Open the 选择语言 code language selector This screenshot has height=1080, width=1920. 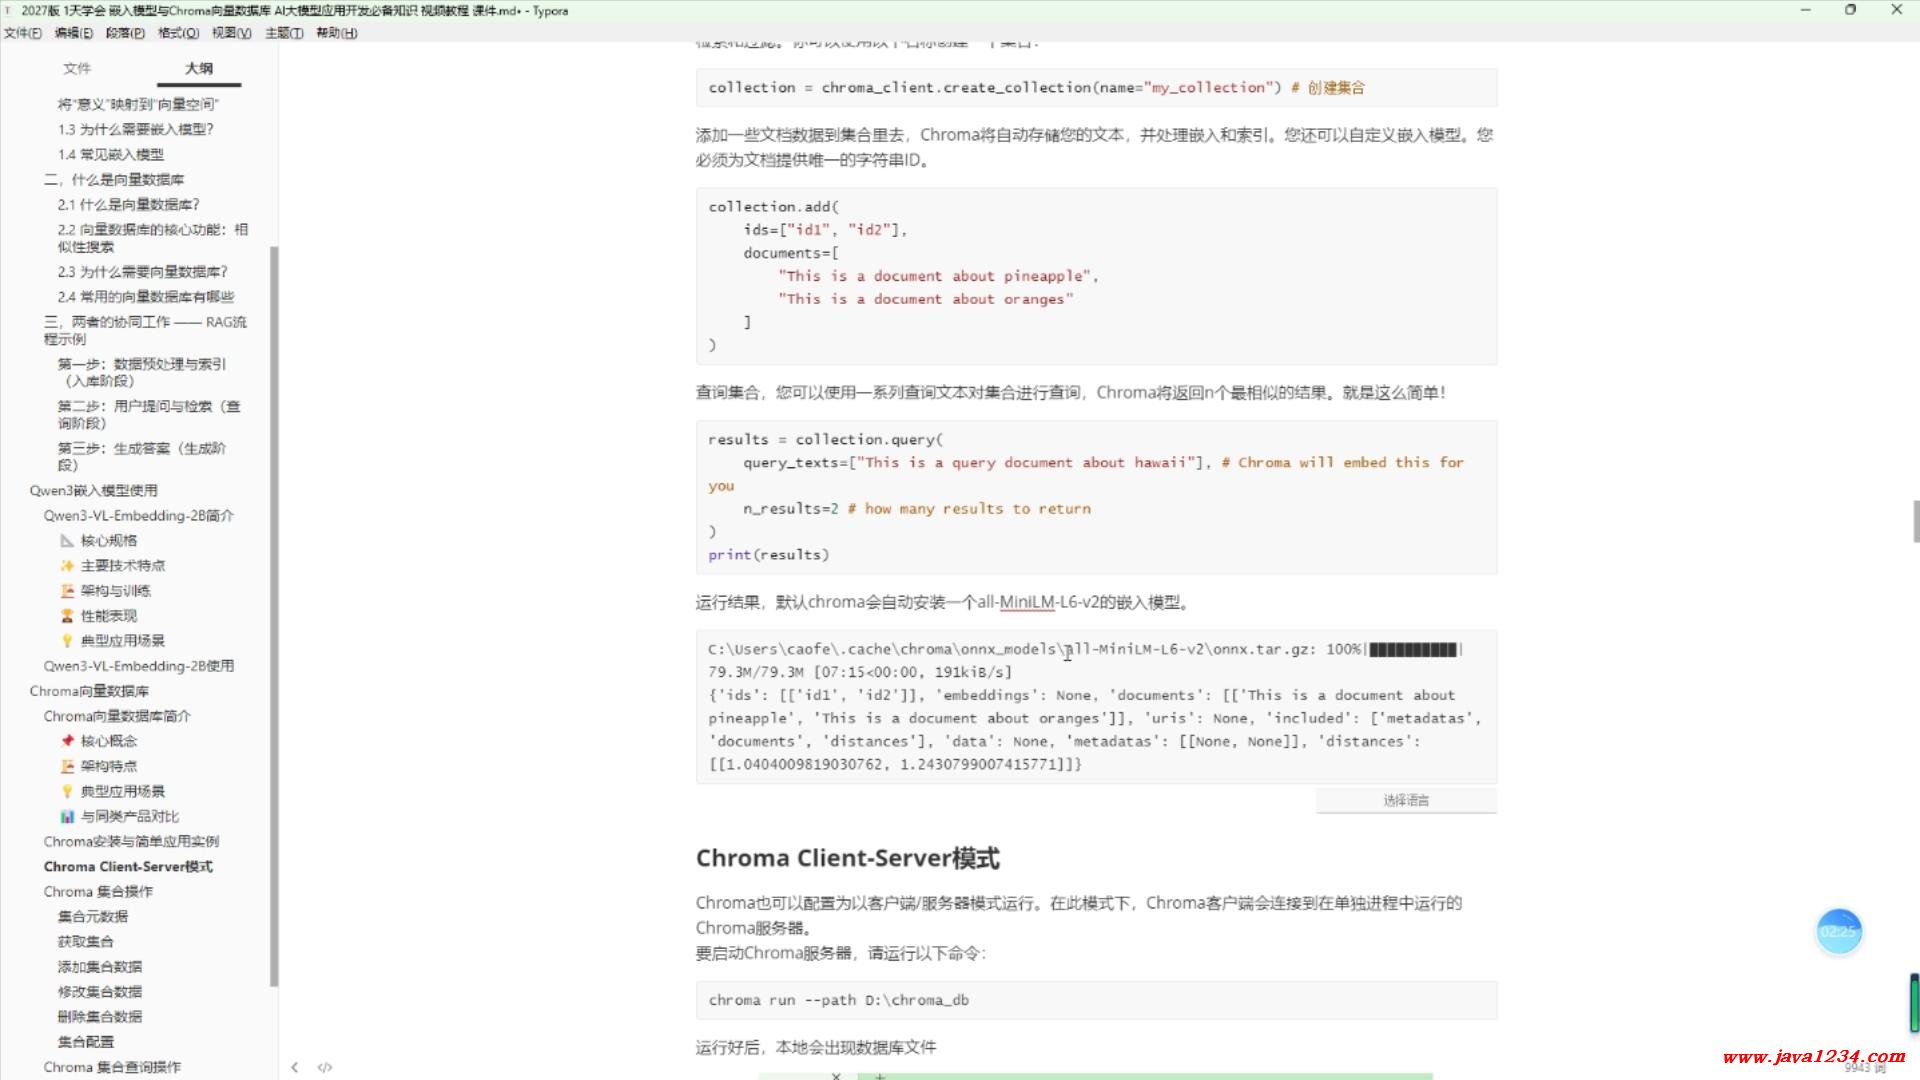[1405, 800]
